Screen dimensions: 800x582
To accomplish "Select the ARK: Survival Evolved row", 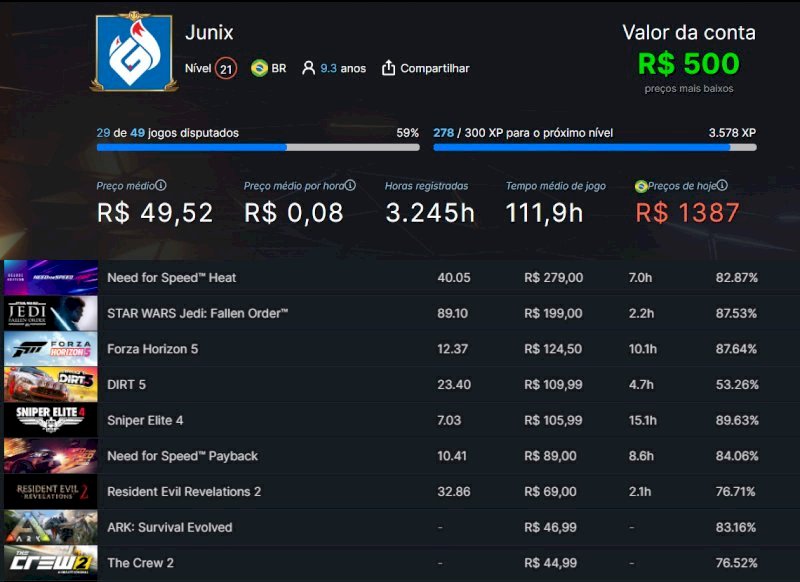I will (400, 527).
